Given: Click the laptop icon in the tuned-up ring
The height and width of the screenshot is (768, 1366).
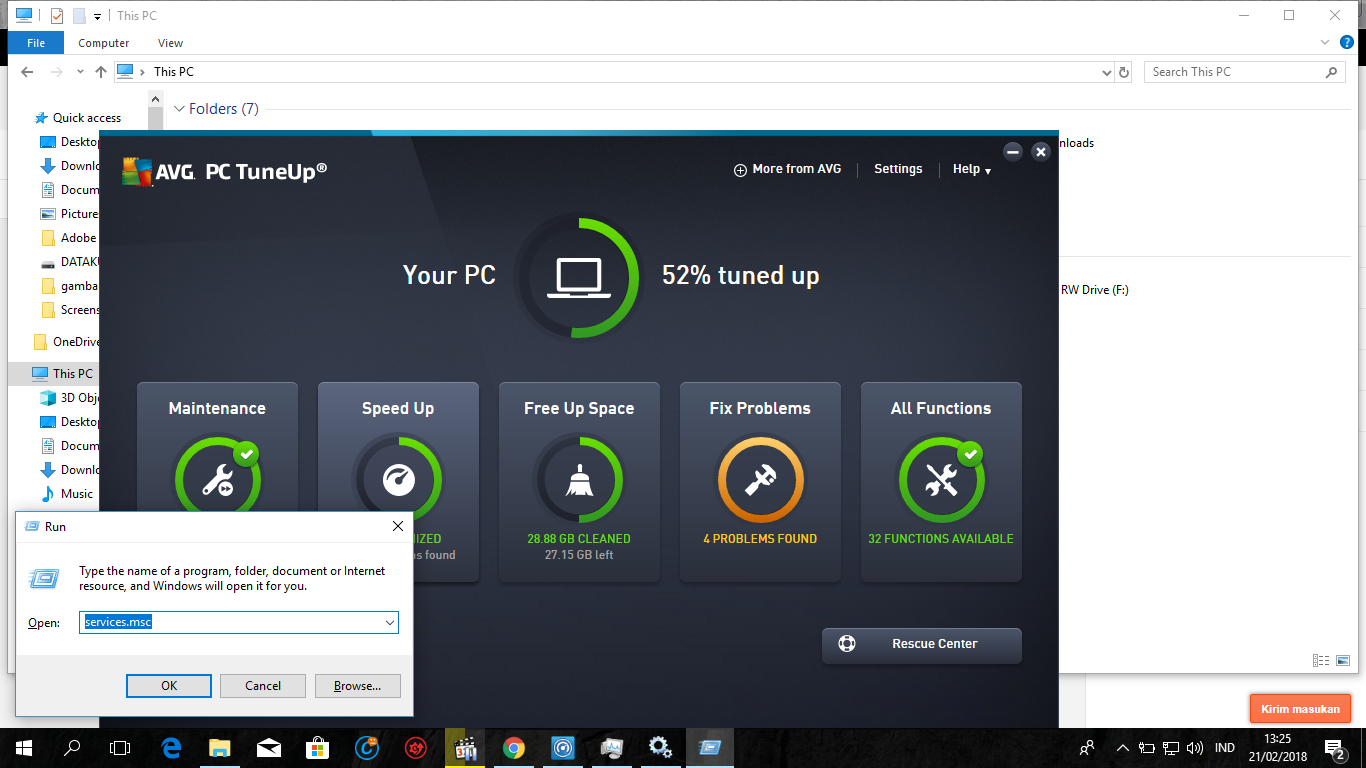Looking at the screenshot, I should pyautogui.click(x=578, y=277).
